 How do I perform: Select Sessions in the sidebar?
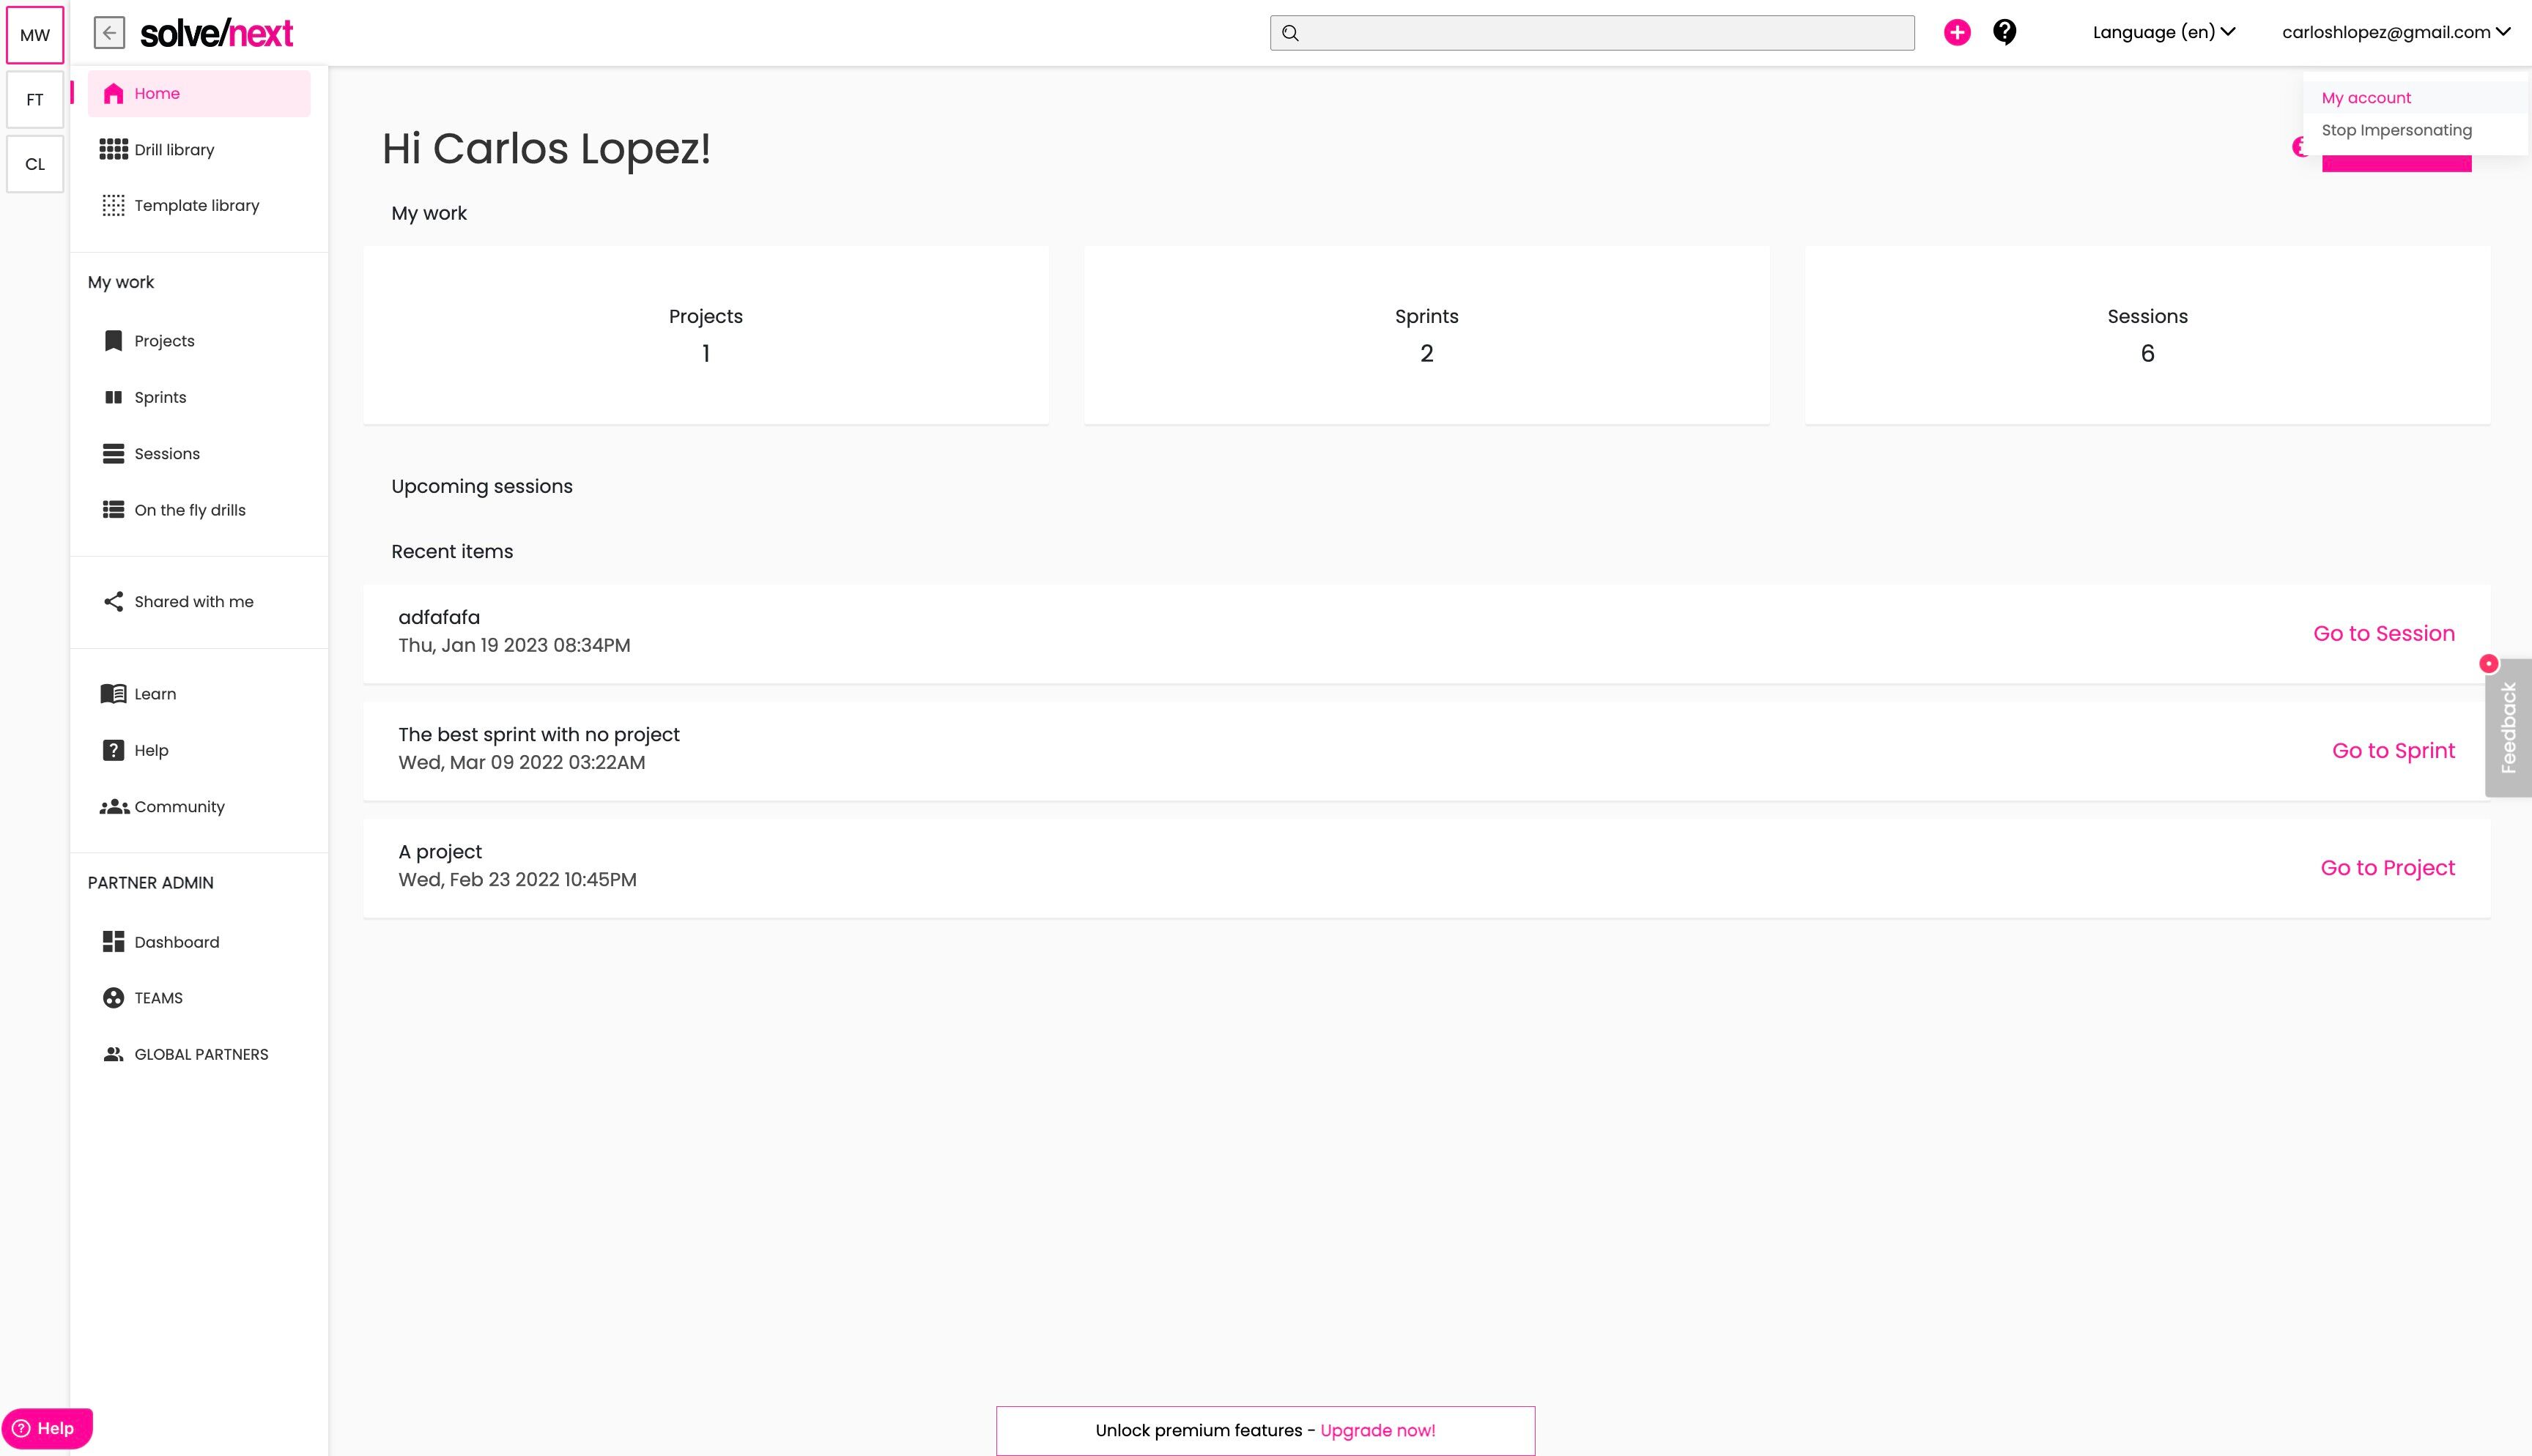[166, 453]
